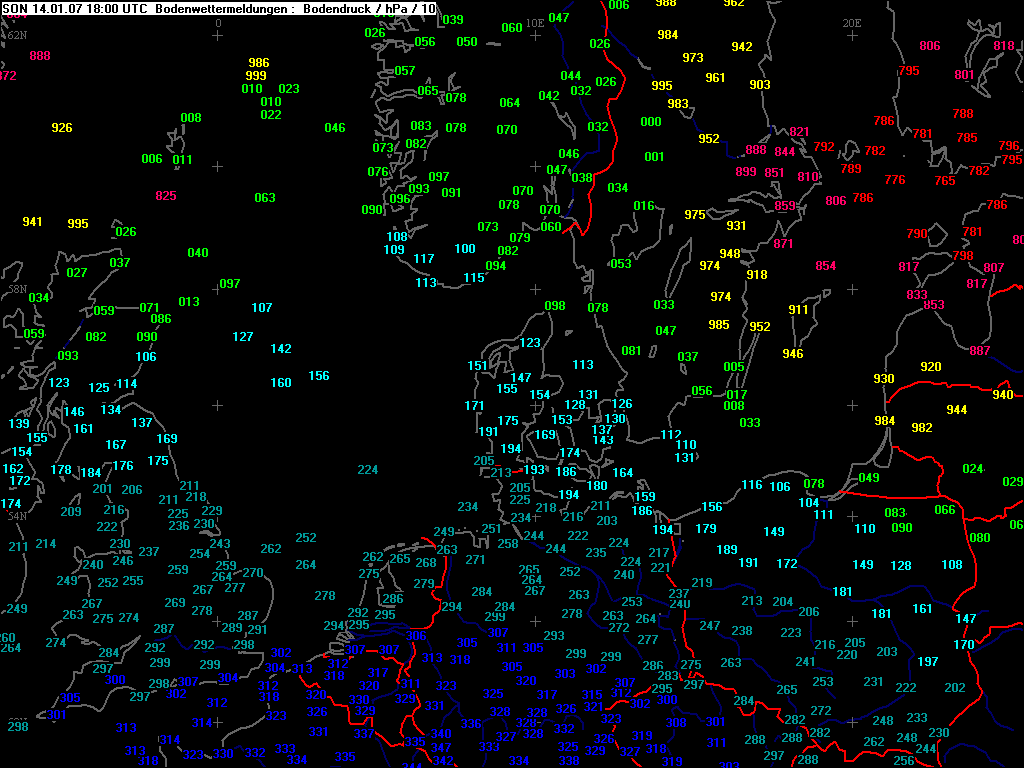Select the green 000 station reading
Image resolution: width=1024 pixels, height=768 pixels.
(651, 122)
